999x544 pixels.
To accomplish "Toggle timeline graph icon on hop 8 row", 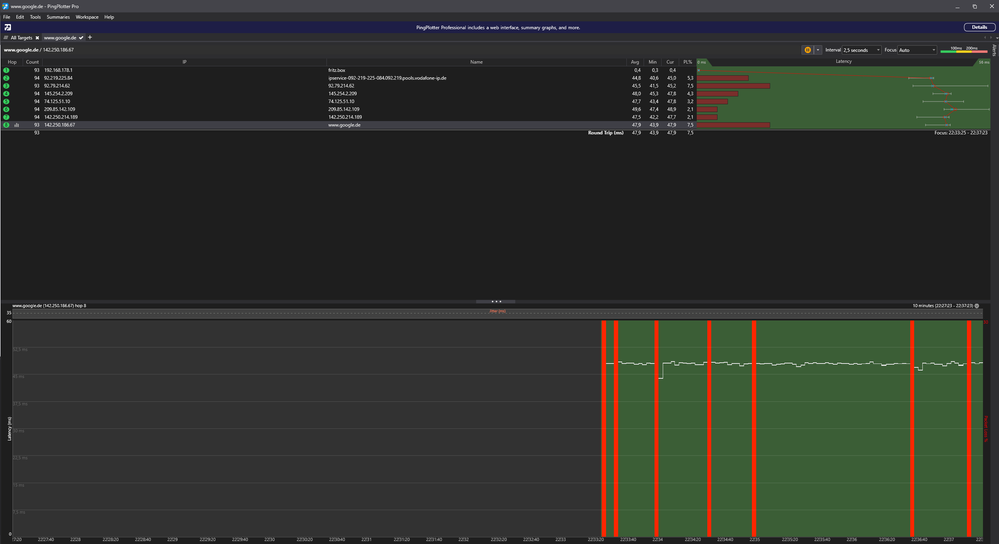I will coord(17,125).
